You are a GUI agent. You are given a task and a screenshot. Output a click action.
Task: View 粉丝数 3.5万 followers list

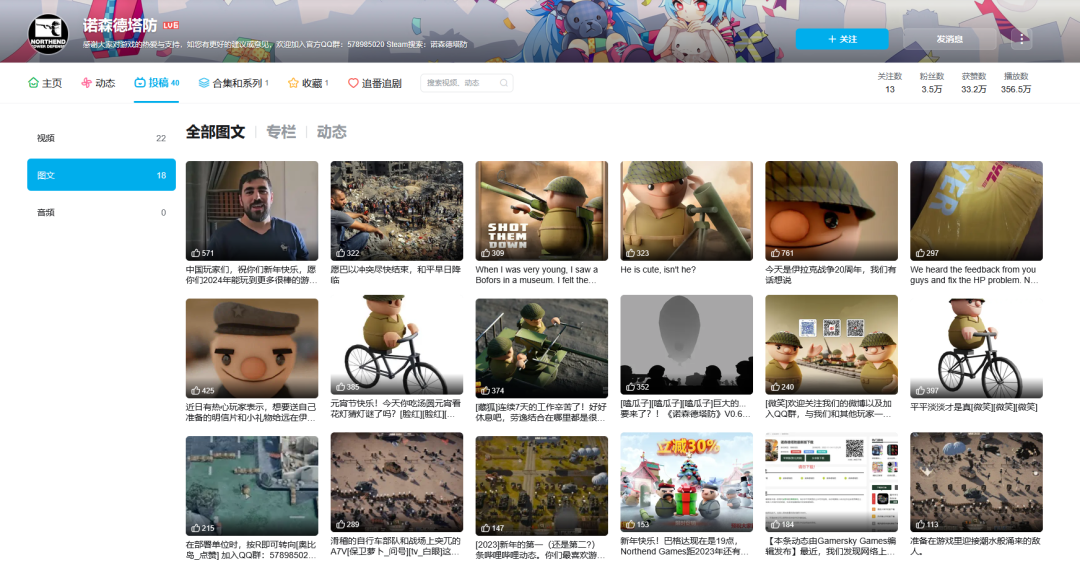(x=932, y=83)
